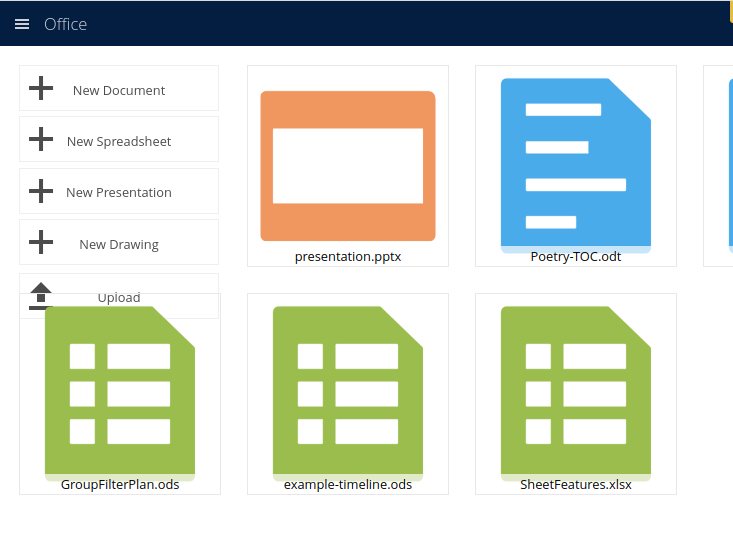Screen dimensions: 733x536
Task: Click the presentation.pptx file name
Action: pyautogui.click(x=348, y=257)
